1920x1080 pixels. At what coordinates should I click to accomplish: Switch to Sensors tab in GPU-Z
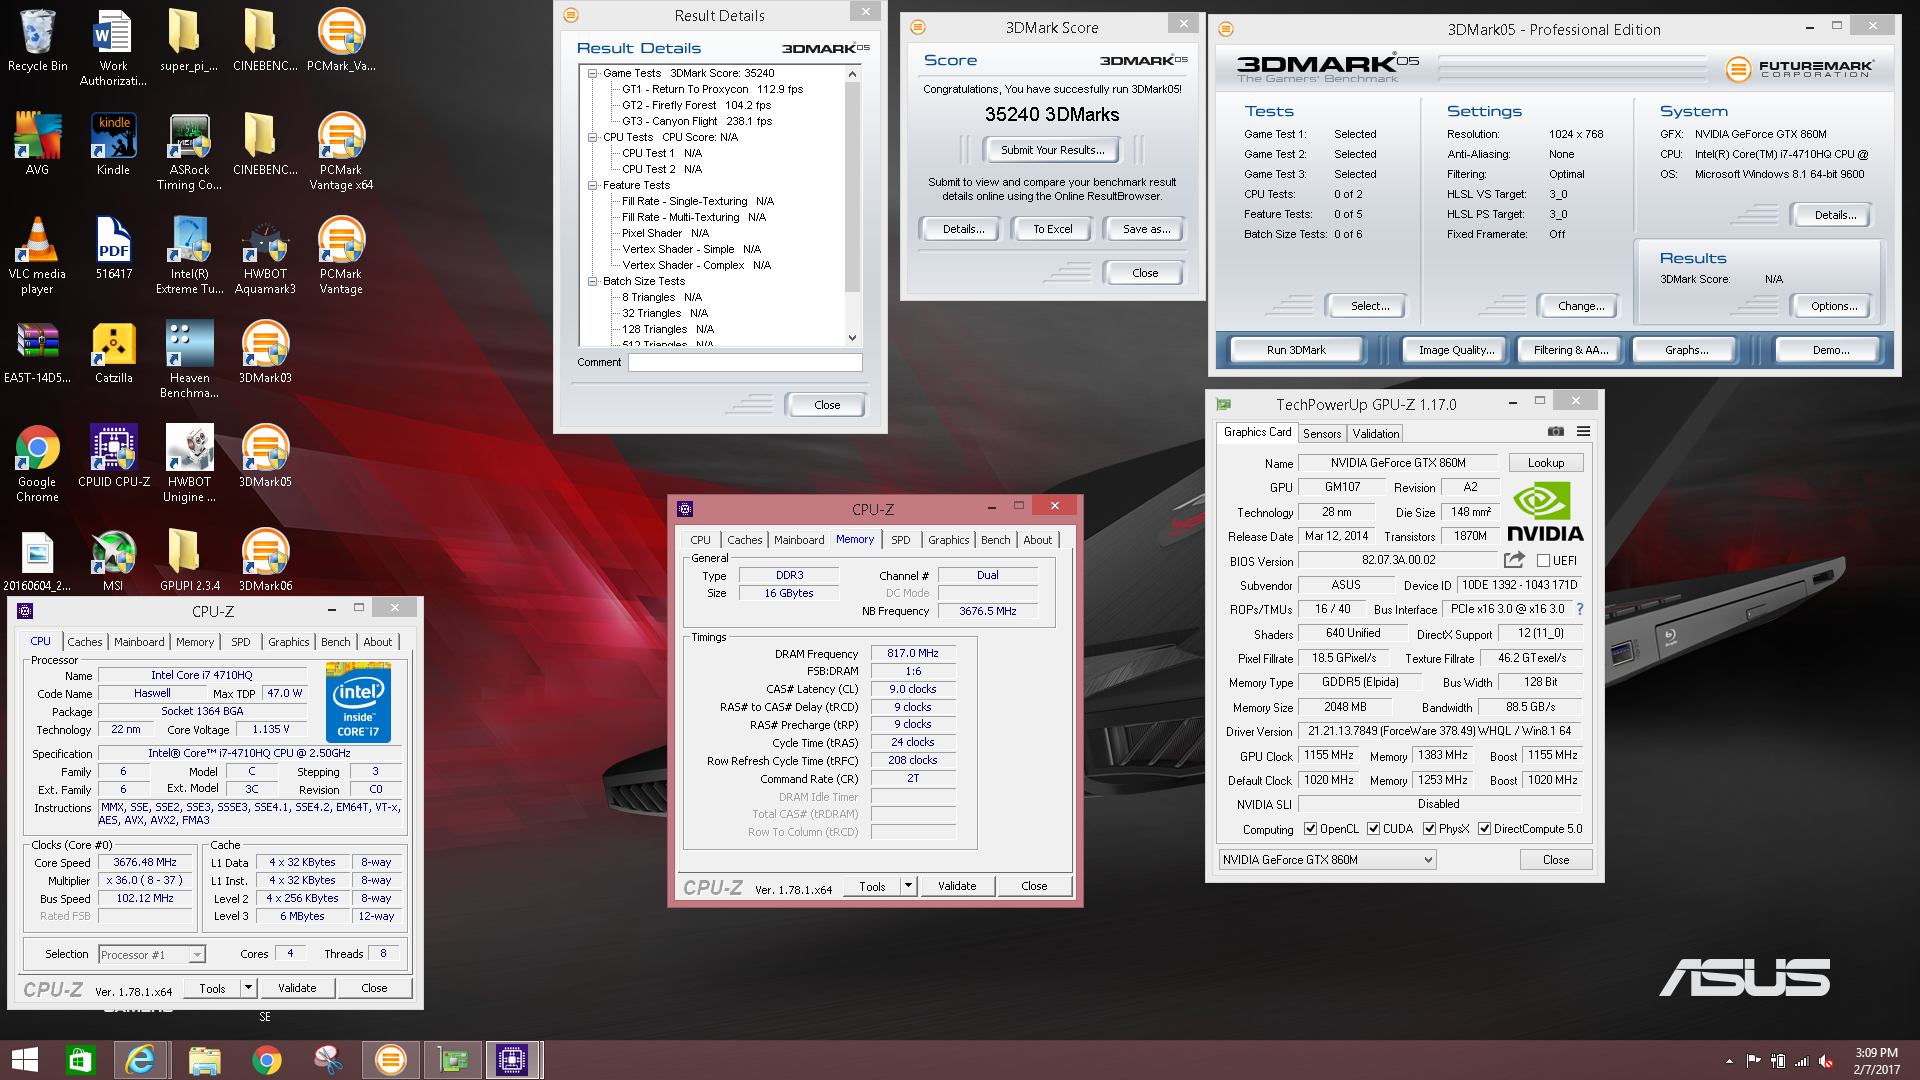coord(1321,434)
